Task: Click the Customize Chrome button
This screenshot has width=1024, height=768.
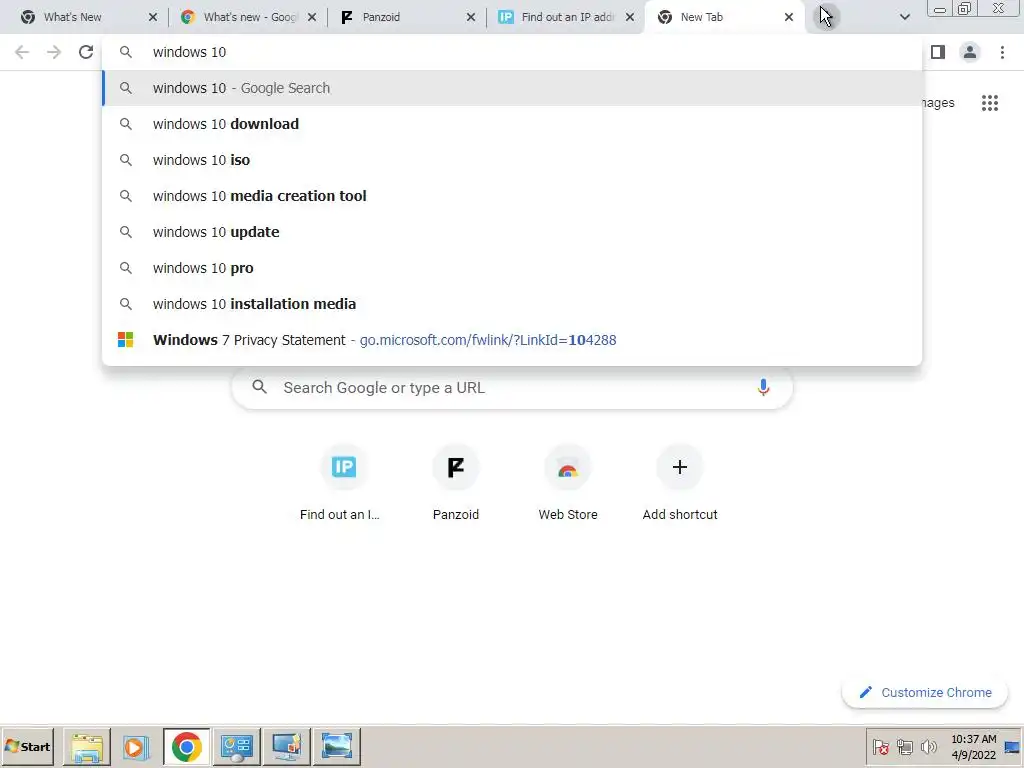Action: click(x=925, y=692)
